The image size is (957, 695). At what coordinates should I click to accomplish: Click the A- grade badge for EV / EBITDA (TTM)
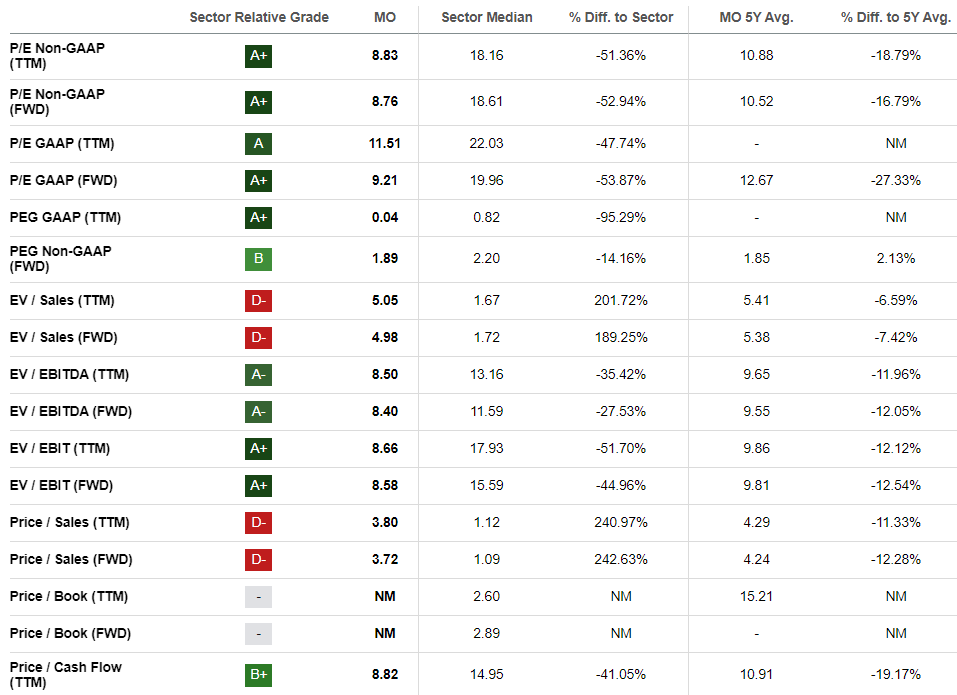[x=258, y=375]
